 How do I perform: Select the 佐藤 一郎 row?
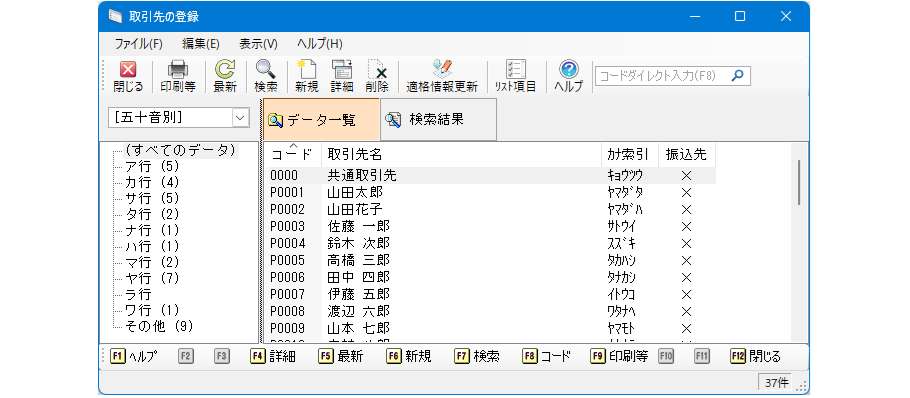(x=490, y=226)
